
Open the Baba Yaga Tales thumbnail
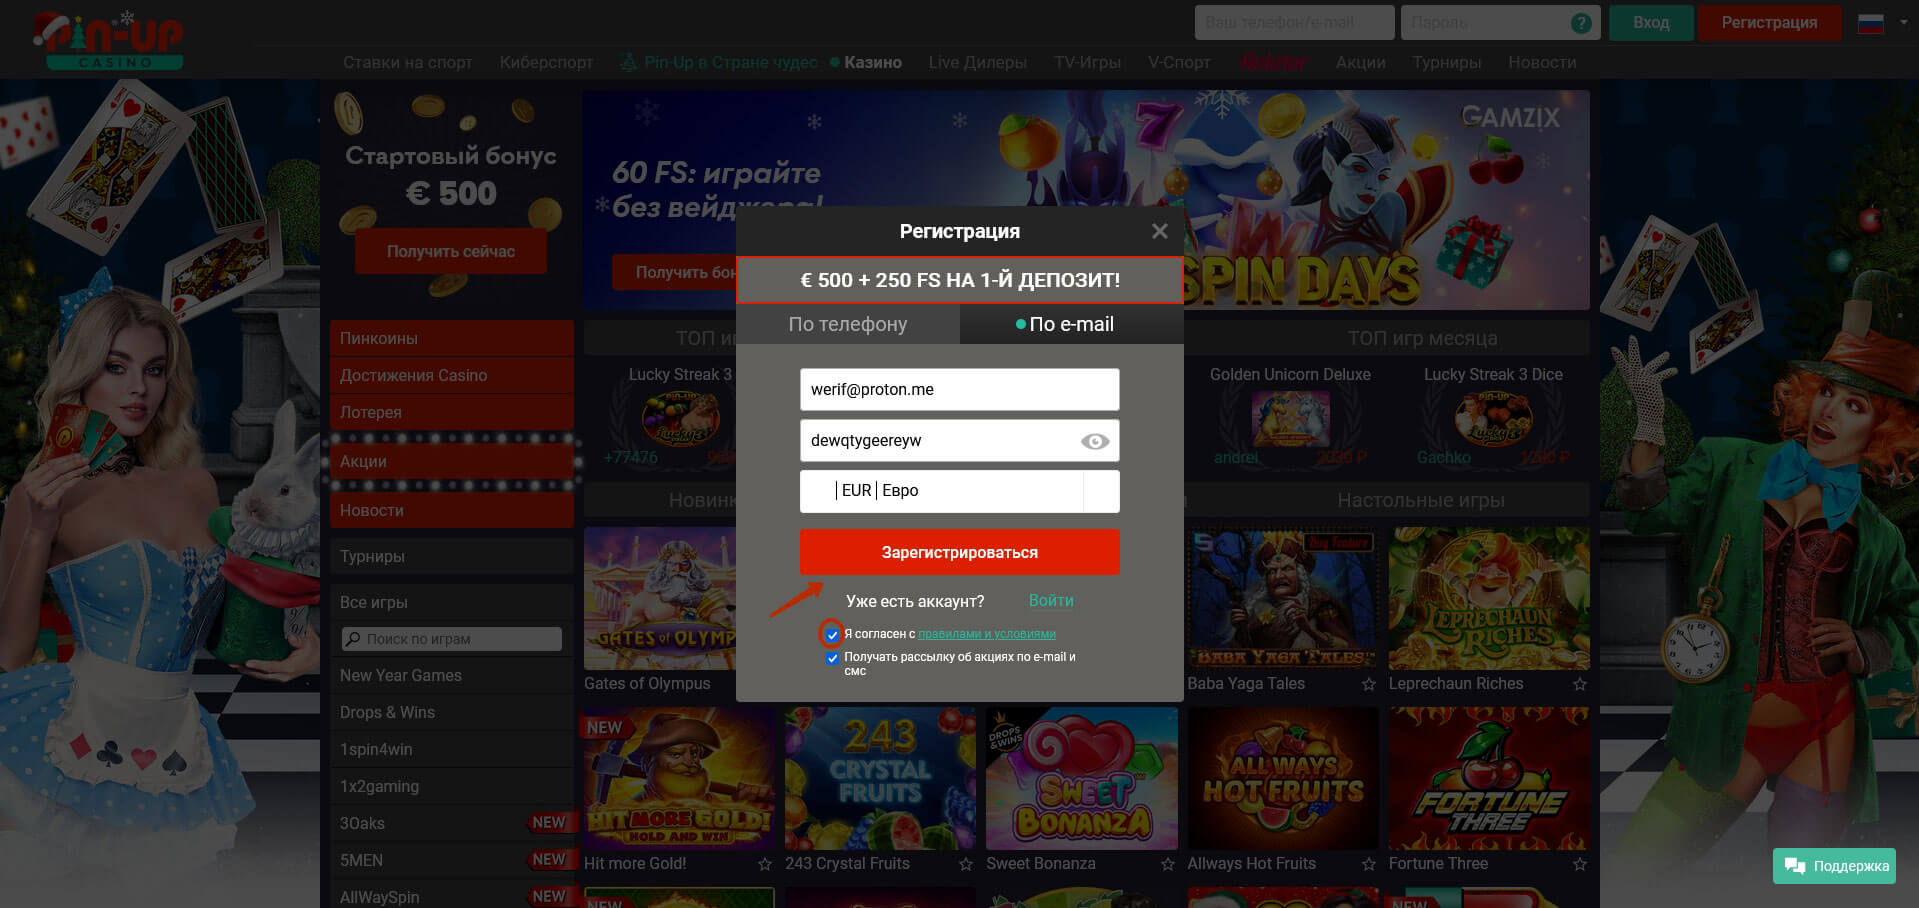(1282, 599)
